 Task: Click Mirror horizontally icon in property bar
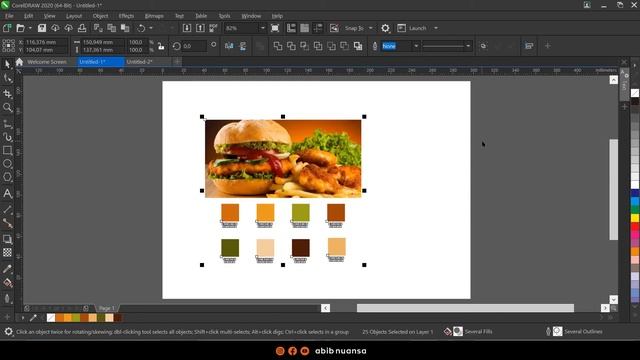(229, 46)
